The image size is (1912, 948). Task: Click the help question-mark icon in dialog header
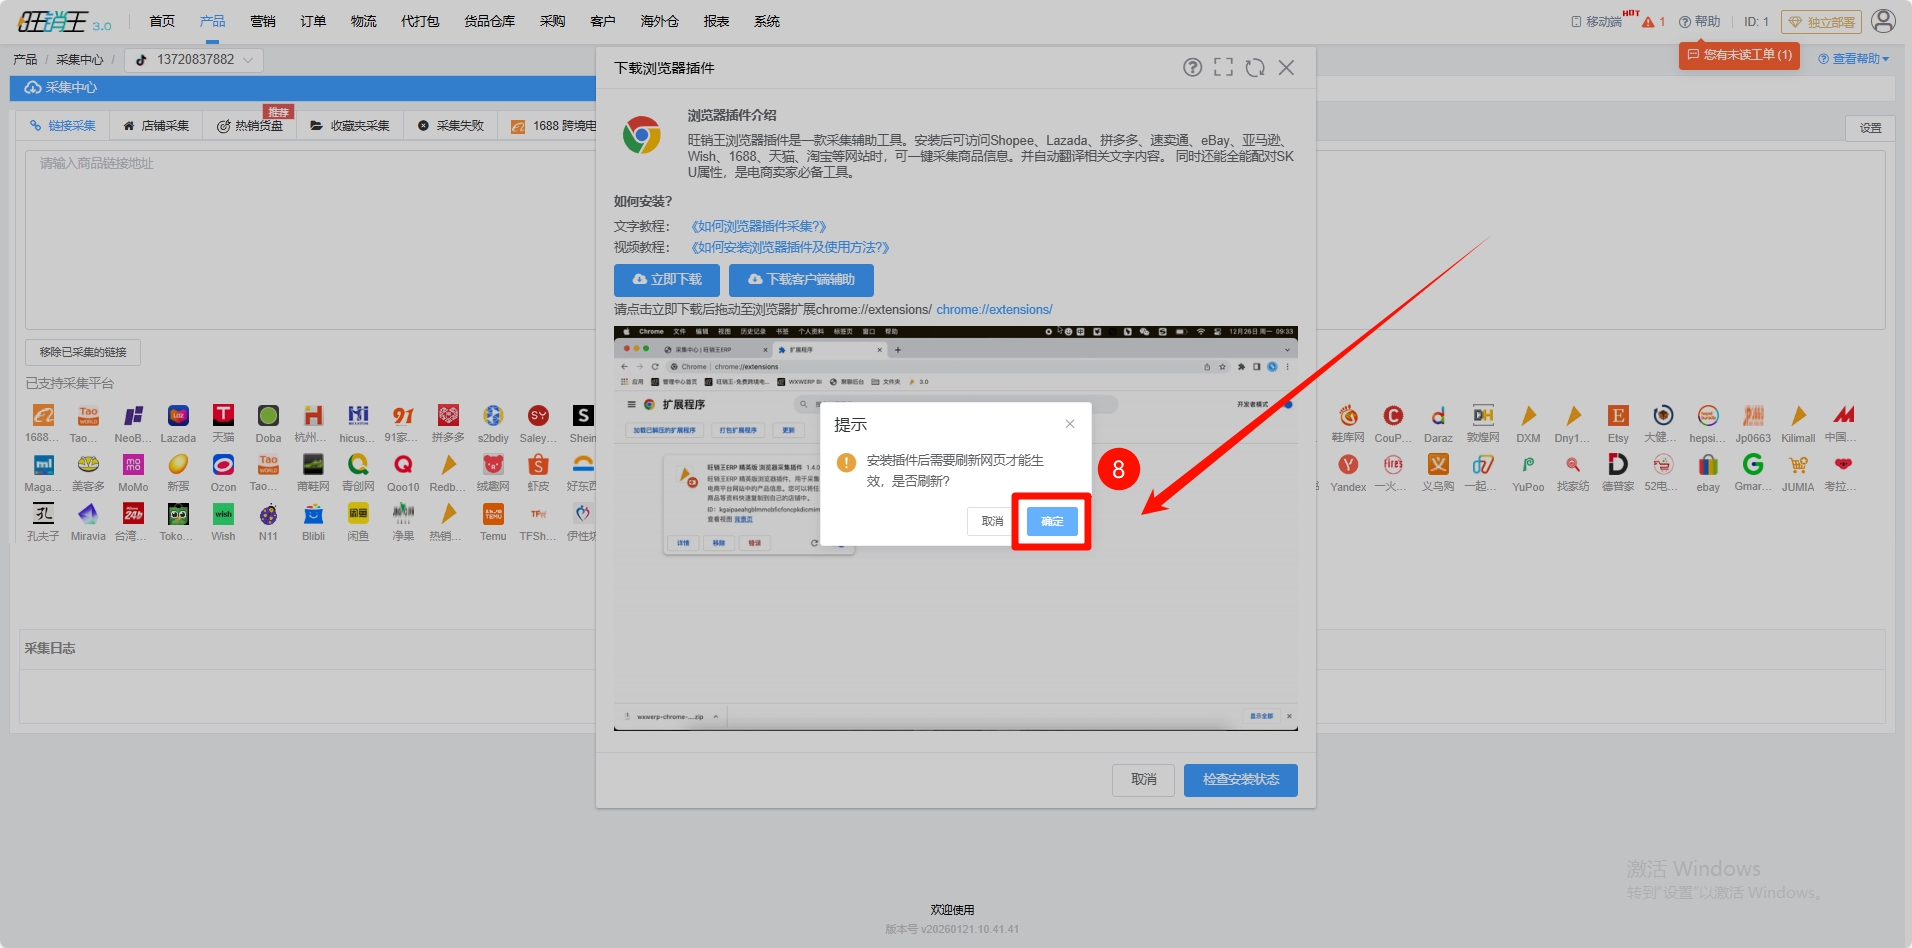point(1192,68)
